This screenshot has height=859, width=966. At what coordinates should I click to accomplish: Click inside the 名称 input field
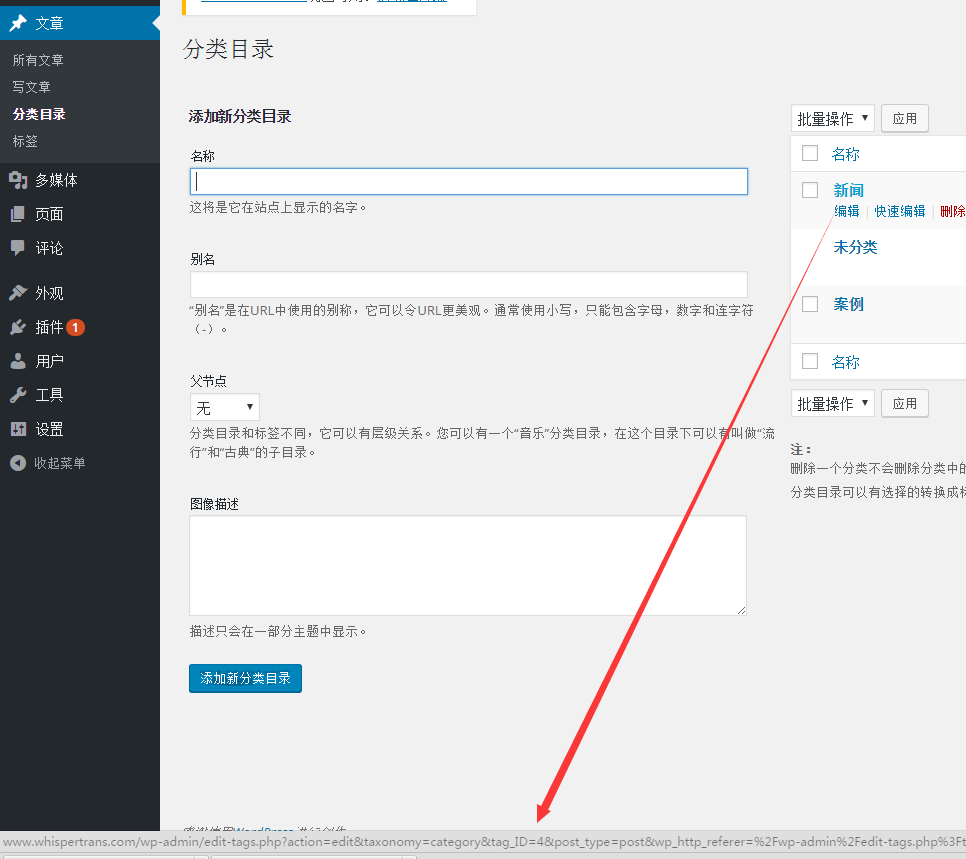[468, 181]
